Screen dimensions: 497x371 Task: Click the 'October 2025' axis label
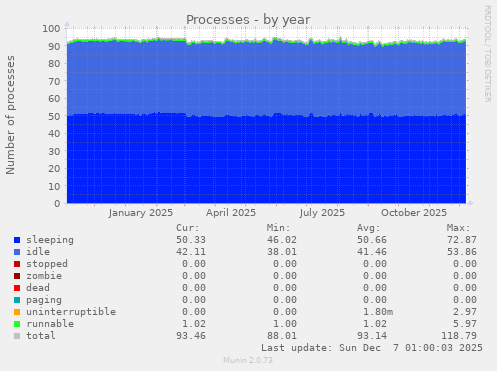pyautogui.click(x=414, y=213)
